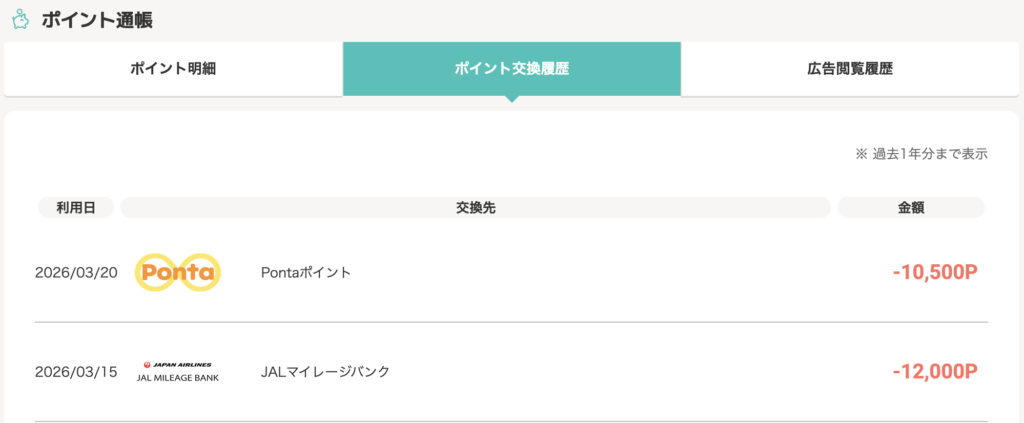Open the Pontaポイント exchange entry

point(305,272)
